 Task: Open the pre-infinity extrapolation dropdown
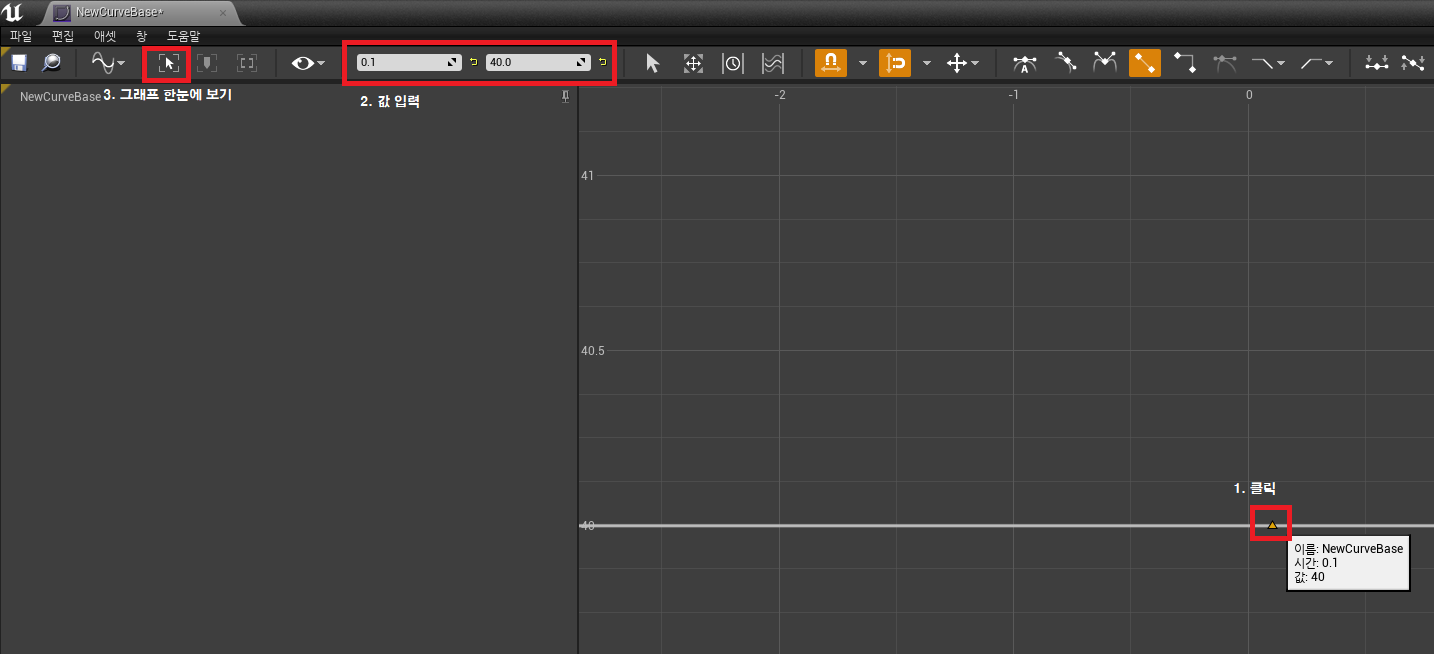(1269, 63)
